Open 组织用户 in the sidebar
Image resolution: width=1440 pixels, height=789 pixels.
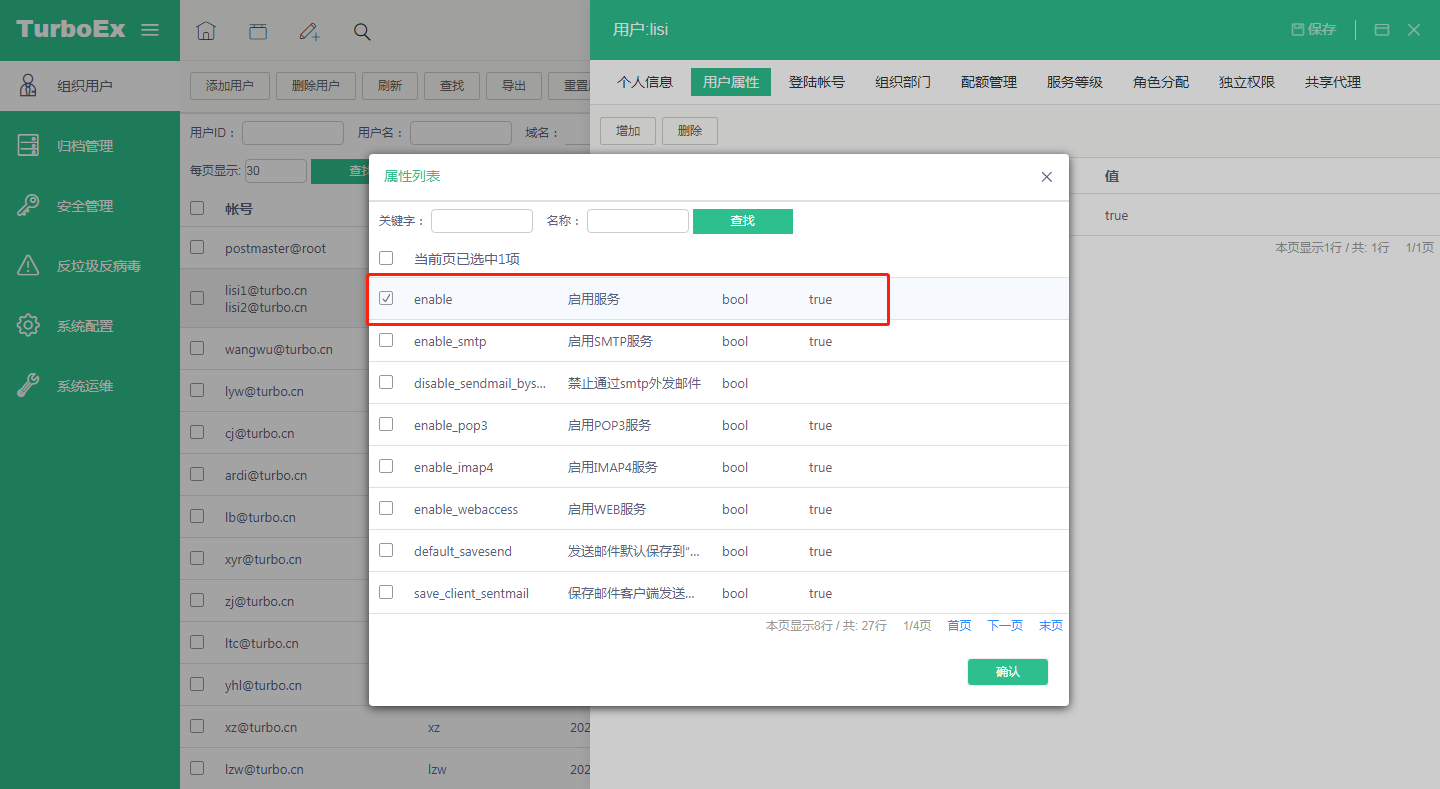[90, 86]
